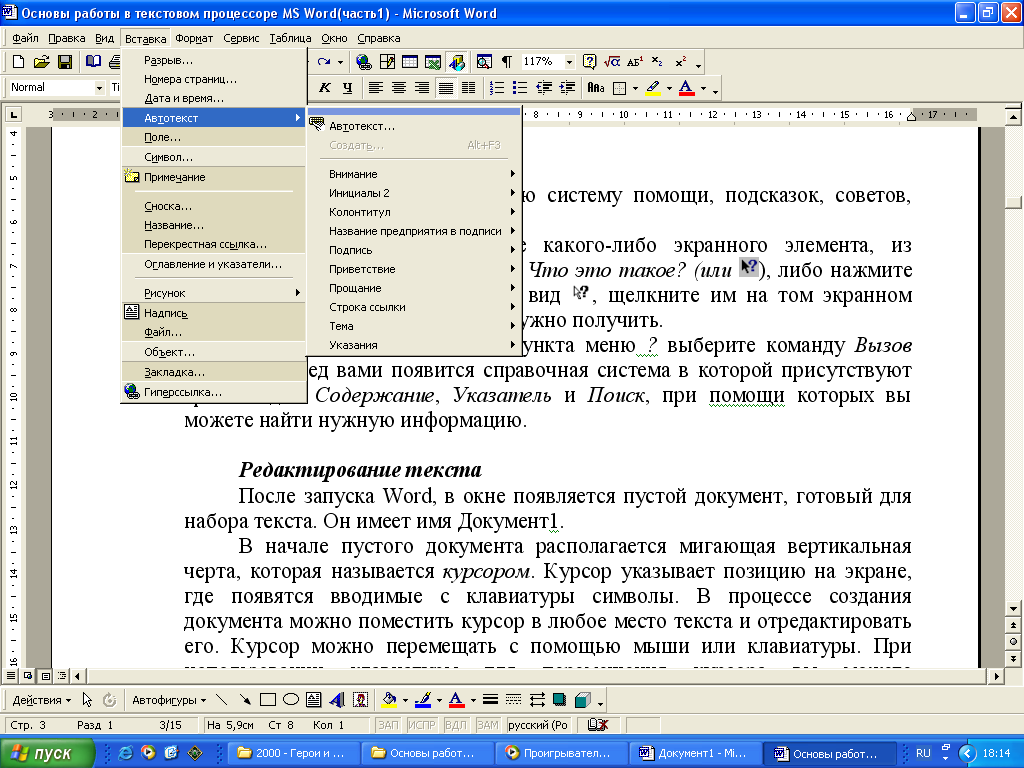Click the RU language indicator

pyautogui.click(x=923, y=753)
